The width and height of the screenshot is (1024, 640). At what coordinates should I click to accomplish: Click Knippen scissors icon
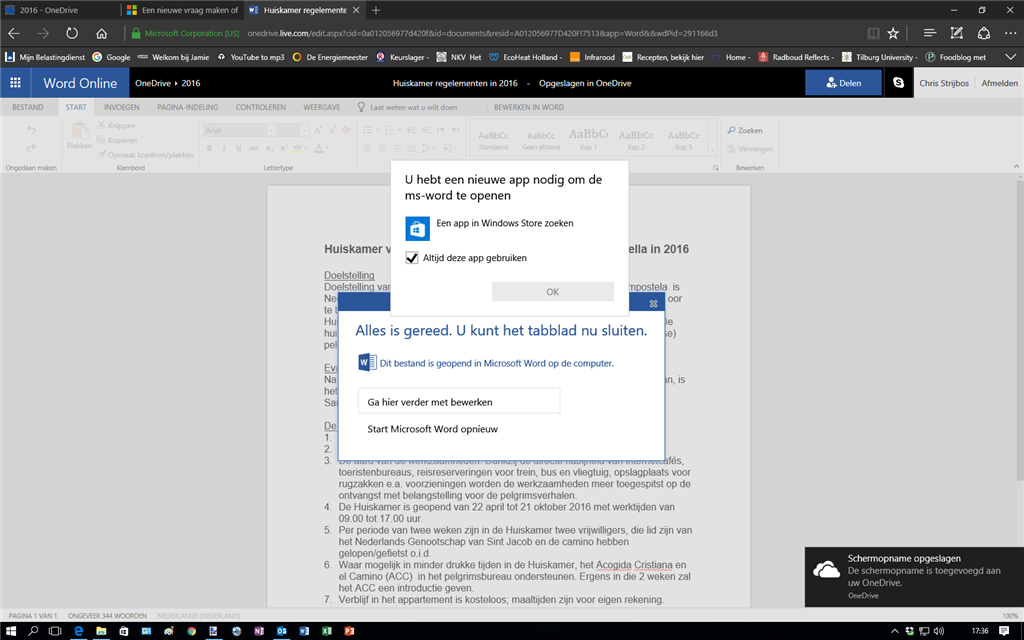[101, 125]
